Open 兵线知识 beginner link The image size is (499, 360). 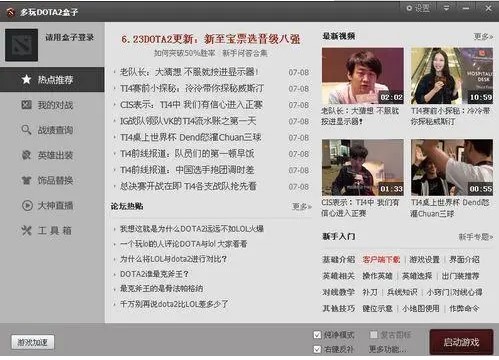402,292
